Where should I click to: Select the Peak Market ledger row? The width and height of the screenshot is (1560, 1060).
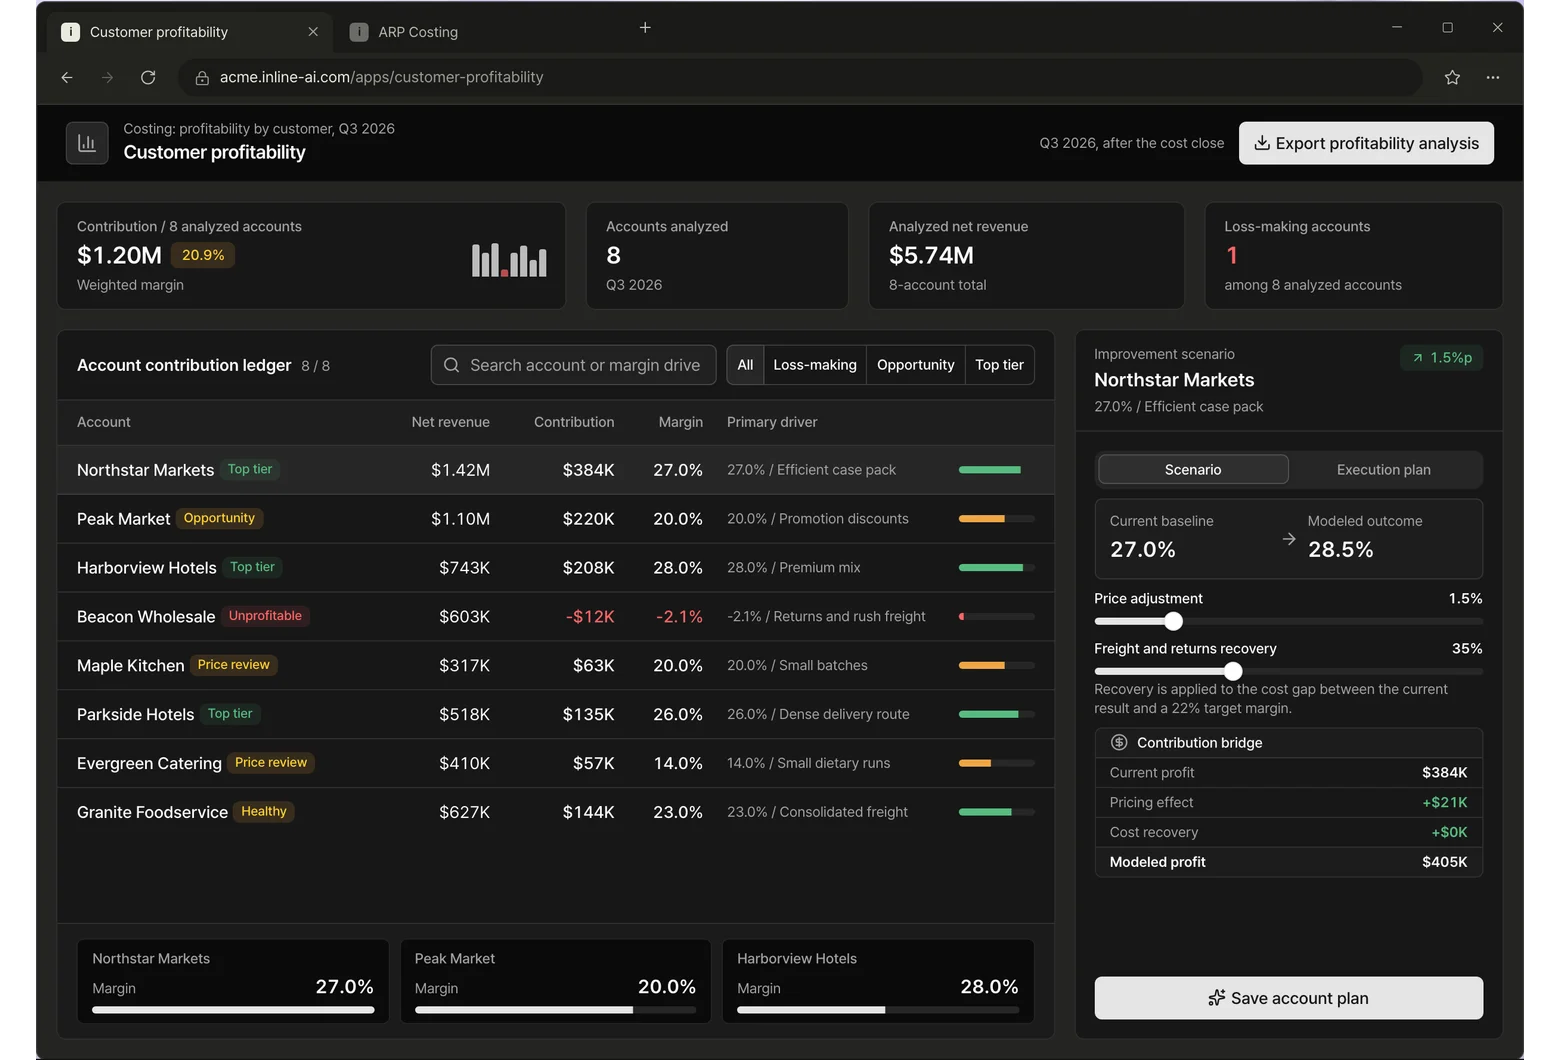point(556,519)
